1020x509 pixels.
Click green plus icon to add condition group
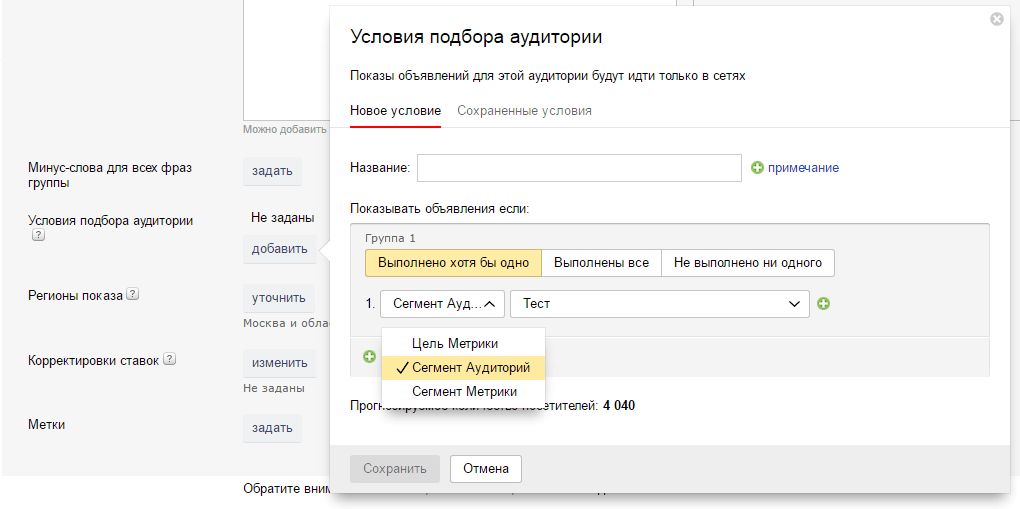point(369,356)
